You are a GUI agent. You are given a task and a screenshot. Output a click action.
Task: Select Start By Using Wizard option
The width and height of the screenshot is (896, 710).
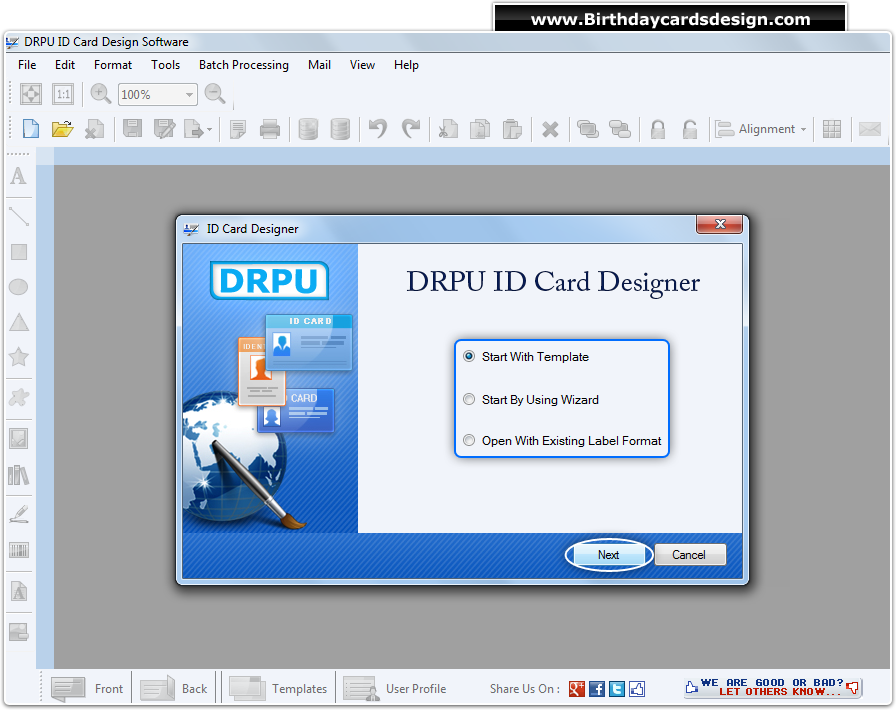coord(469,399)
